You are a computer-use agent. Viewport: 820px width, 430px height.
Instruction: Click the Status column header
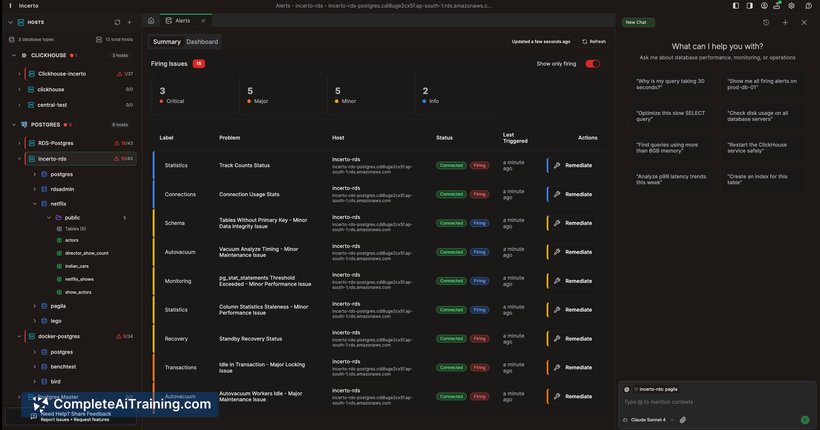click(444, 138)
